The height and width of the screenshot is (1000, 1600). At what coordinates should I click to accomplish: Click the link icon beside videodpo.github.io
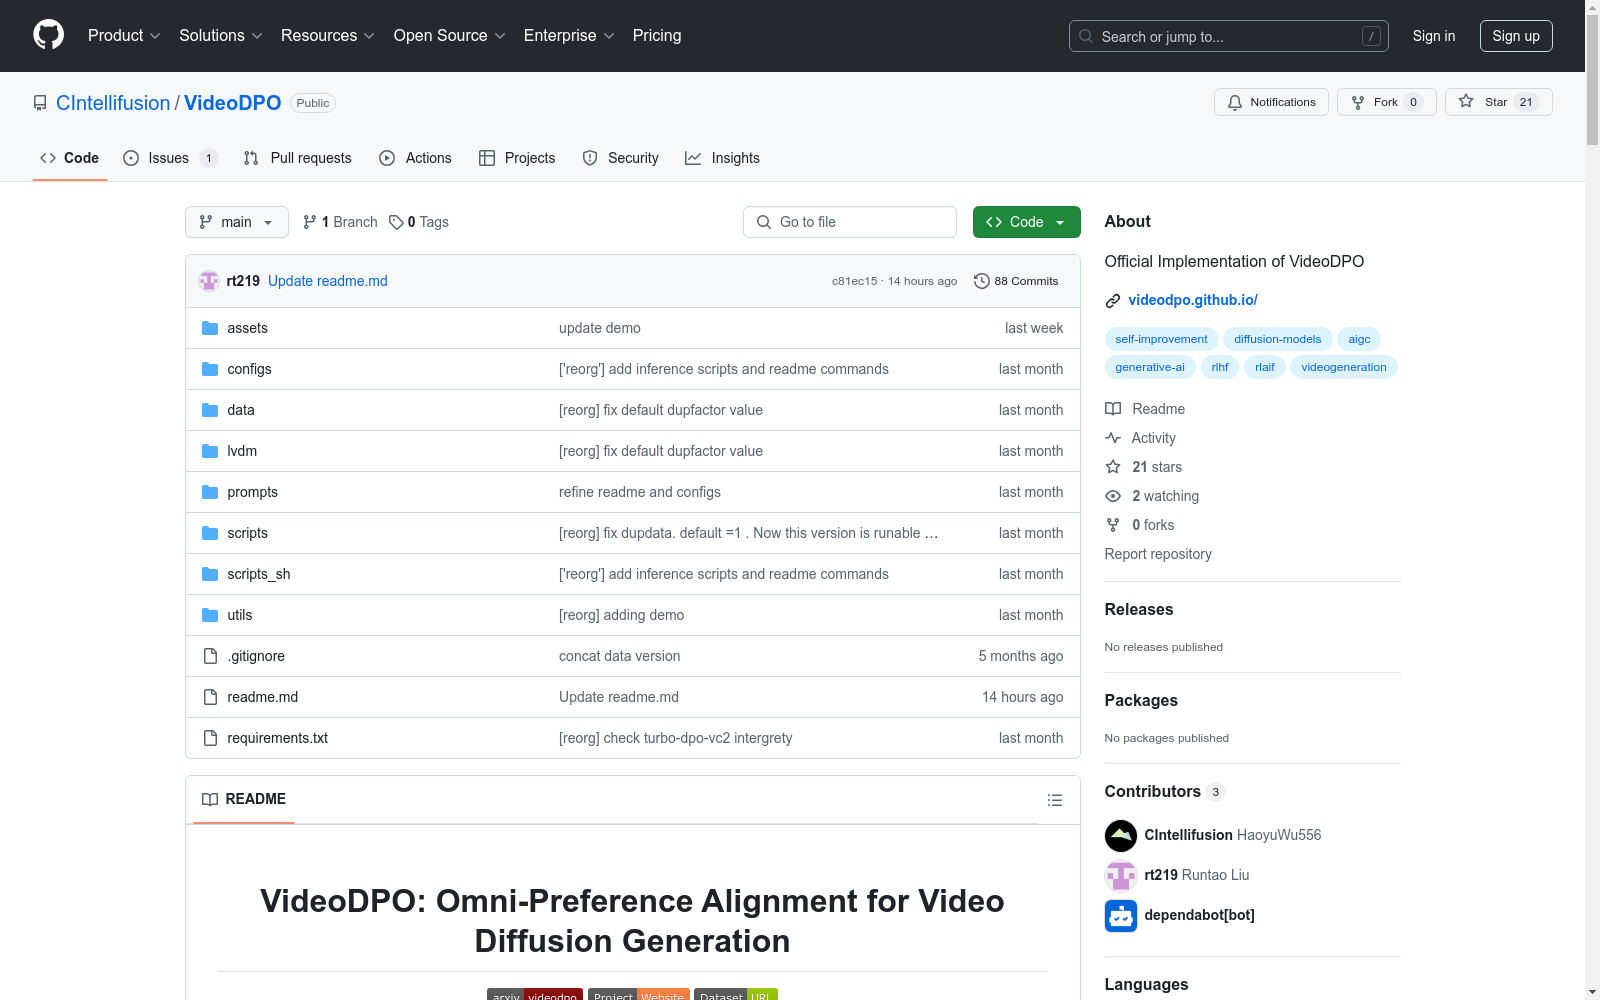1113,301
